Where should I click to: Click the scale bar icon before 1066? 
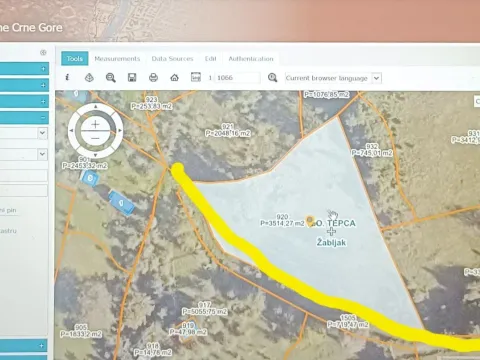196,77
